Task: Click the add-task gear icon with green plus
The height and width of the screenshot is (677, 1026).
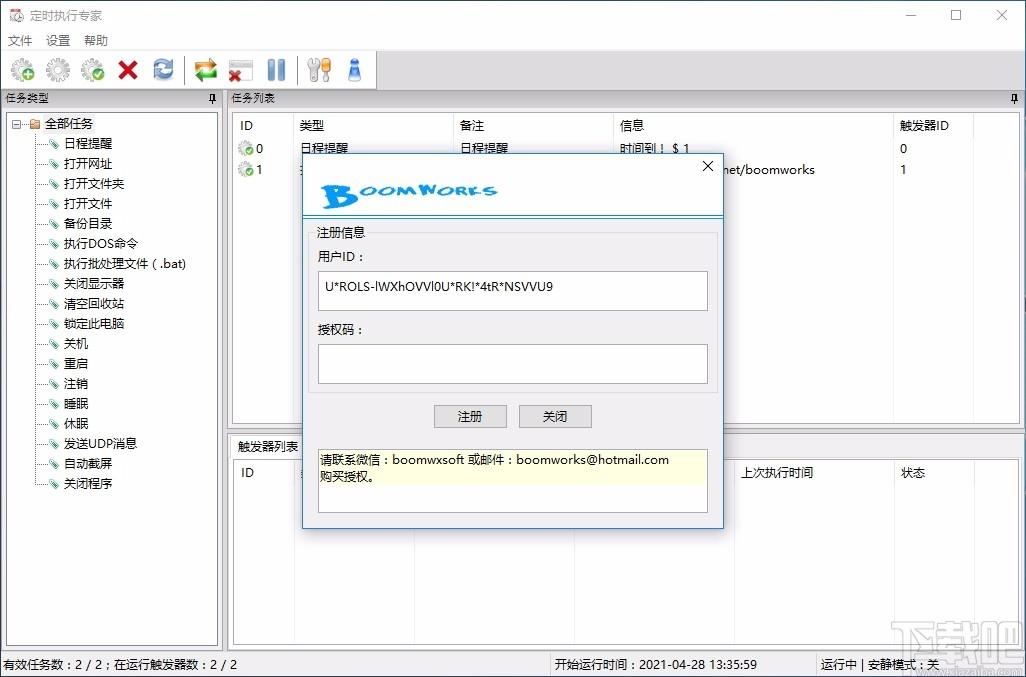Action: point(22,69)
